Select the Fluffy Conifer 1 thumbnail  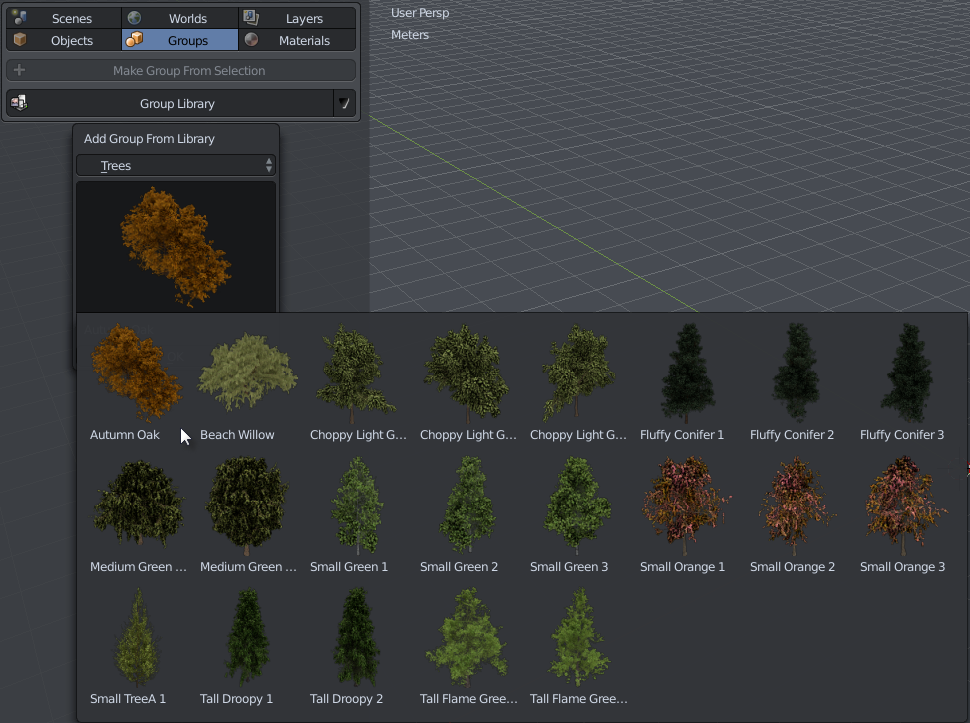click(686, 372)
